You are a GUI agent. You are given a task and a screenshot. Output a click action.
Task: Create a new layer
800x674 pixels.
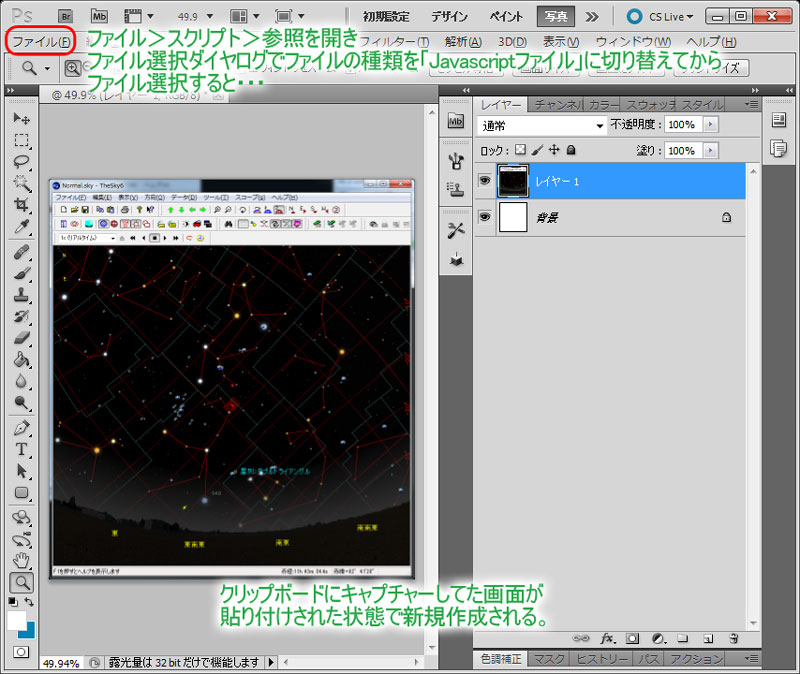point(708,638)
